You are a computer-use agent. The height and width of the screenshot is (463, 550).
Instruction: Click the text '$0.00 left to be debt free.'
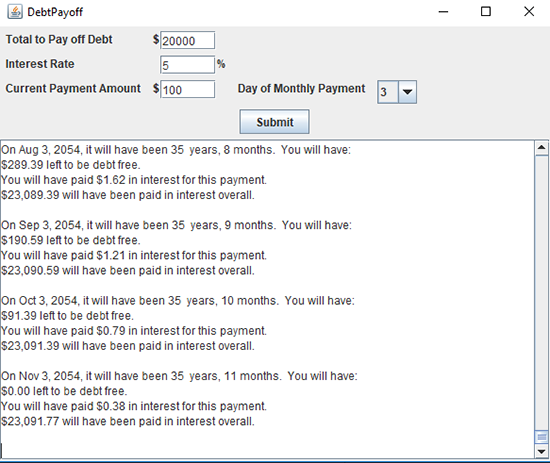point(64,391)
